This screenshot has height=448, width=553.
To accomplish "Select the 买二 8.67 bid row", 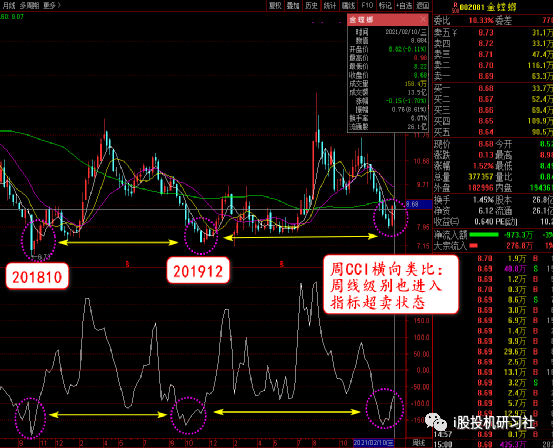I will [x=493, y=99].
